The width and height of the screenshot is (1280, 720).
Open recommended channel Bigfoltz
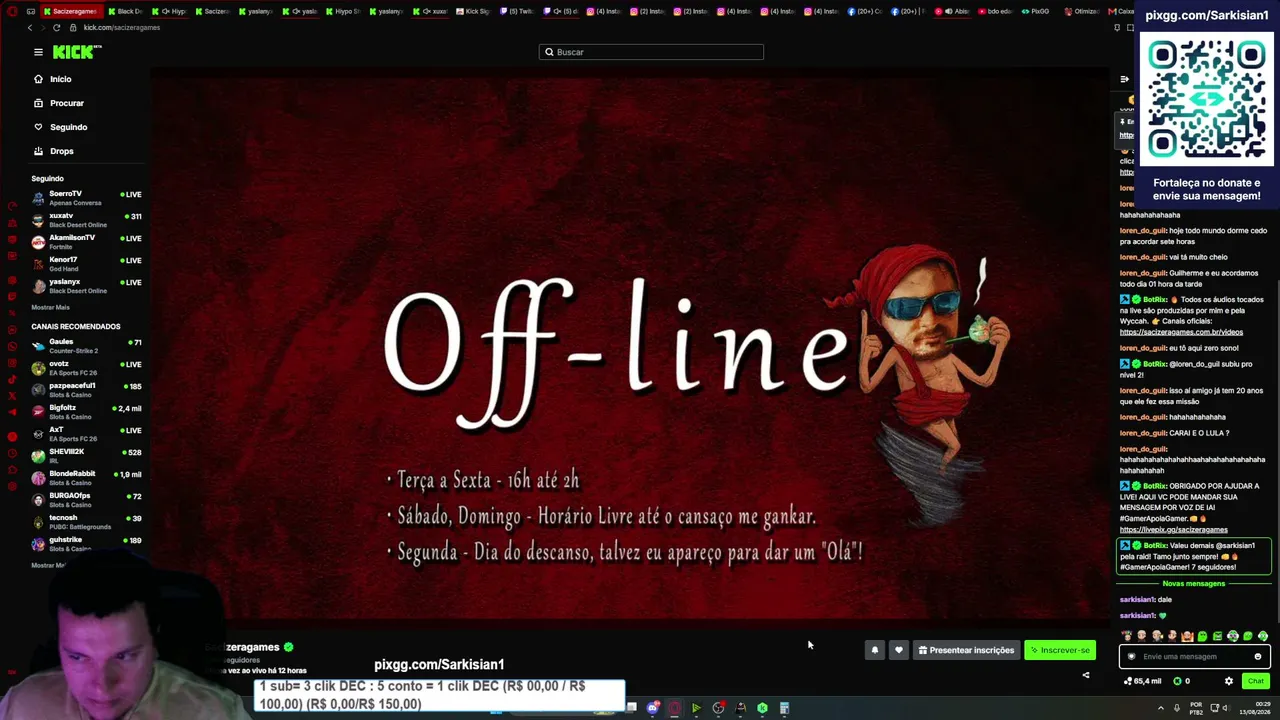[87, 412]
